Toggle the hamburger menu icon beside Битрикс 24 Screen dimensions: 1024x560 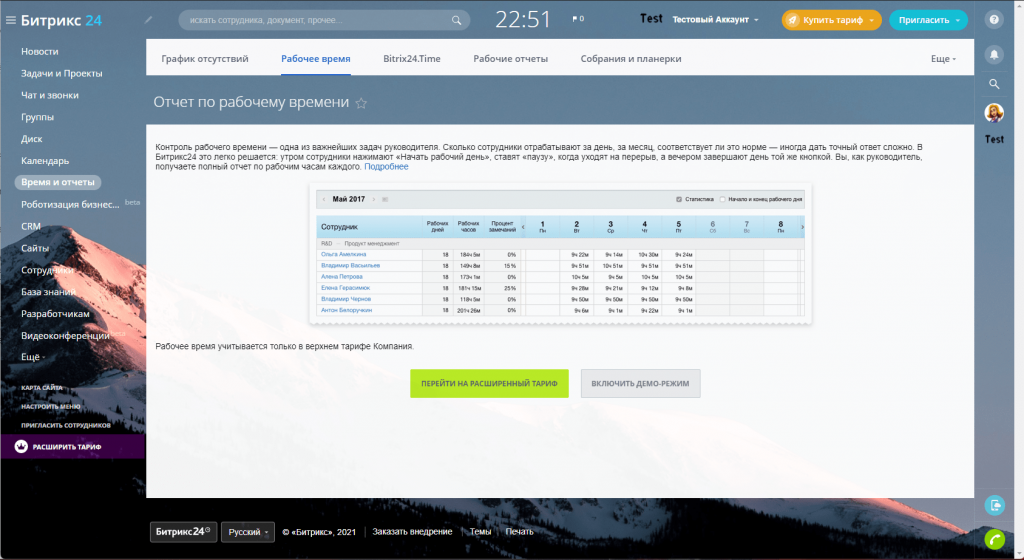pyautogui.click(x=10, y=20)
